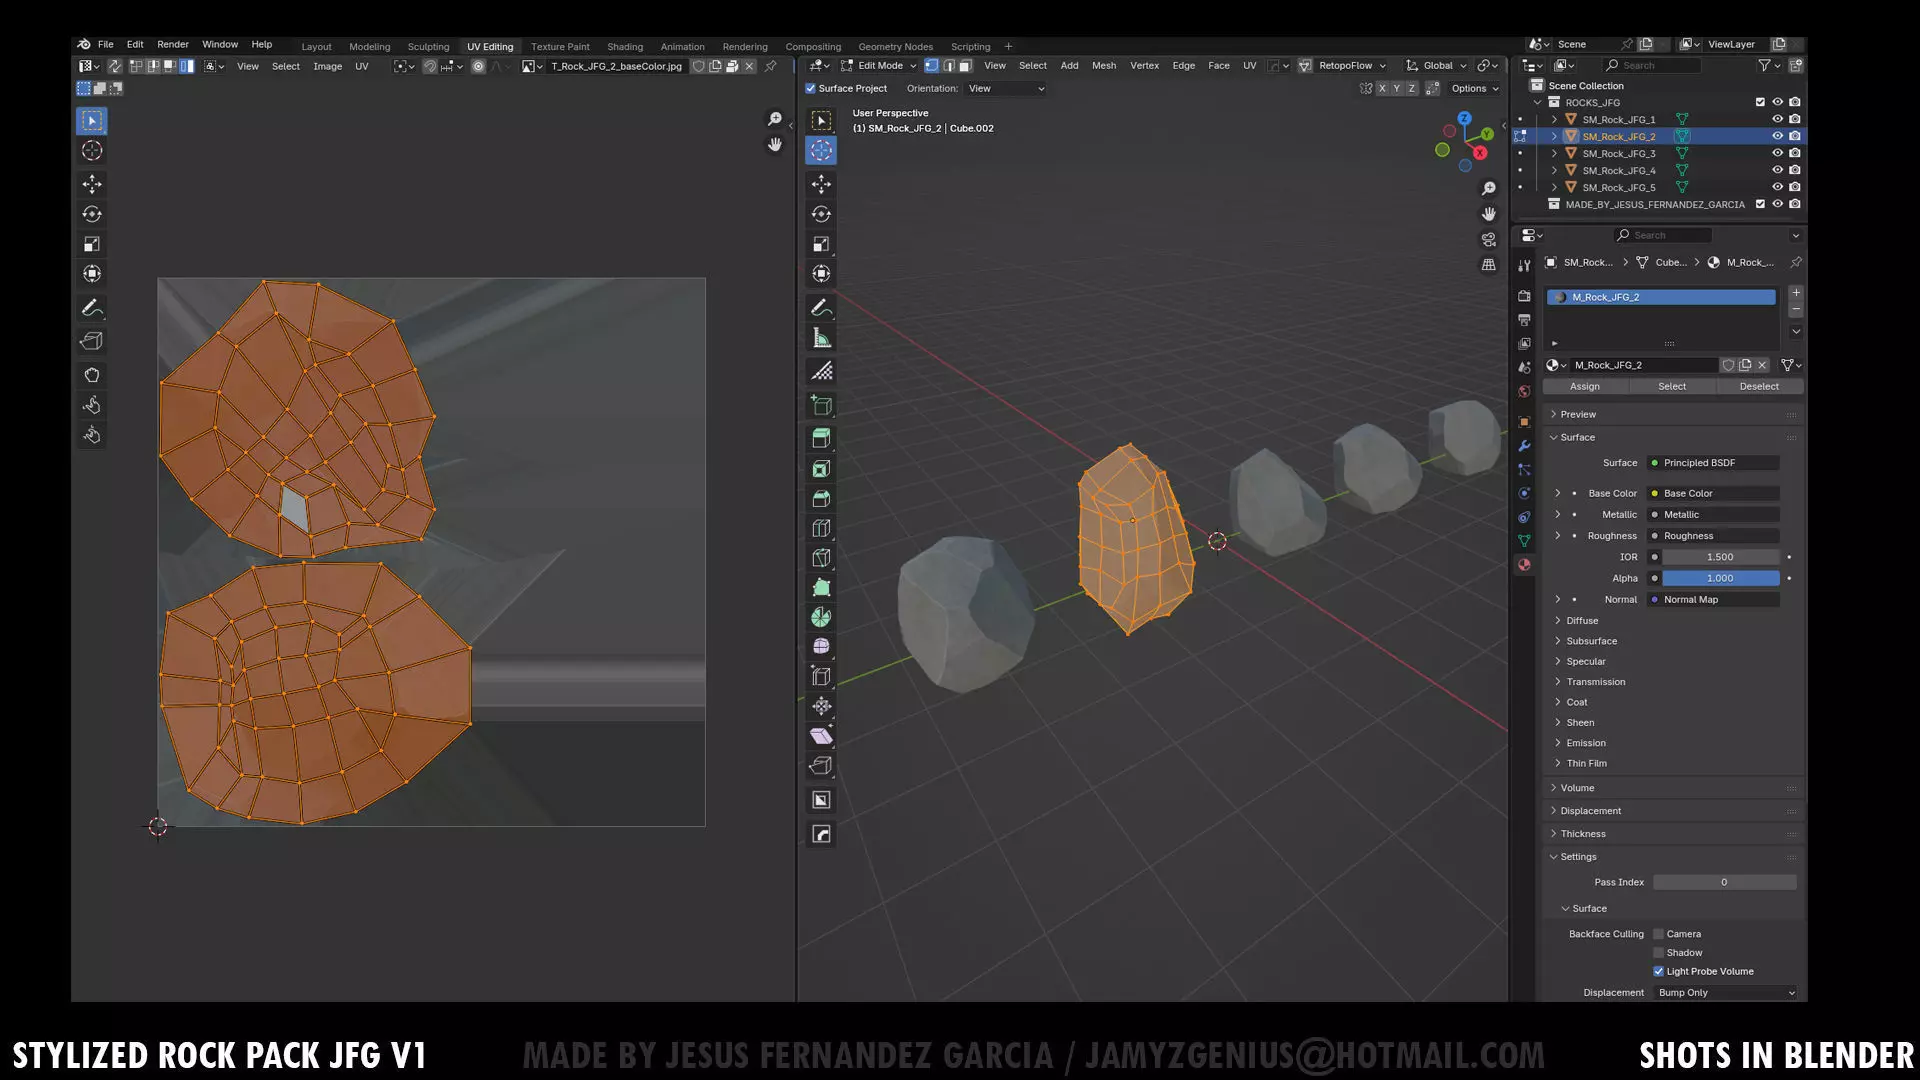The height and width of the screenshot is (1080, 1920).
Task: Select the Move tool in UV editor
Action: tap(92, 184)
